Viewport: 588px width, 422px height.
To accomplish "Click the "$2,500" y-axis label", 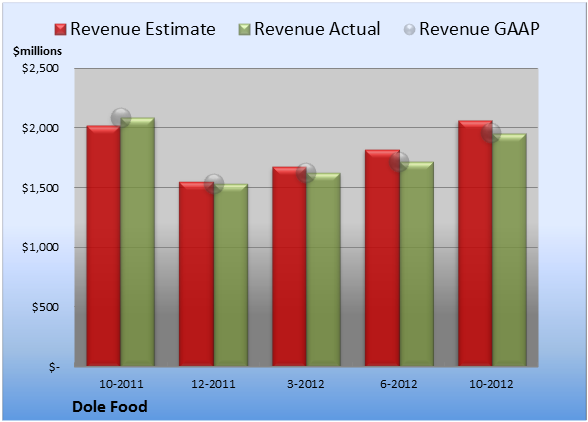I will coord(40,68).
